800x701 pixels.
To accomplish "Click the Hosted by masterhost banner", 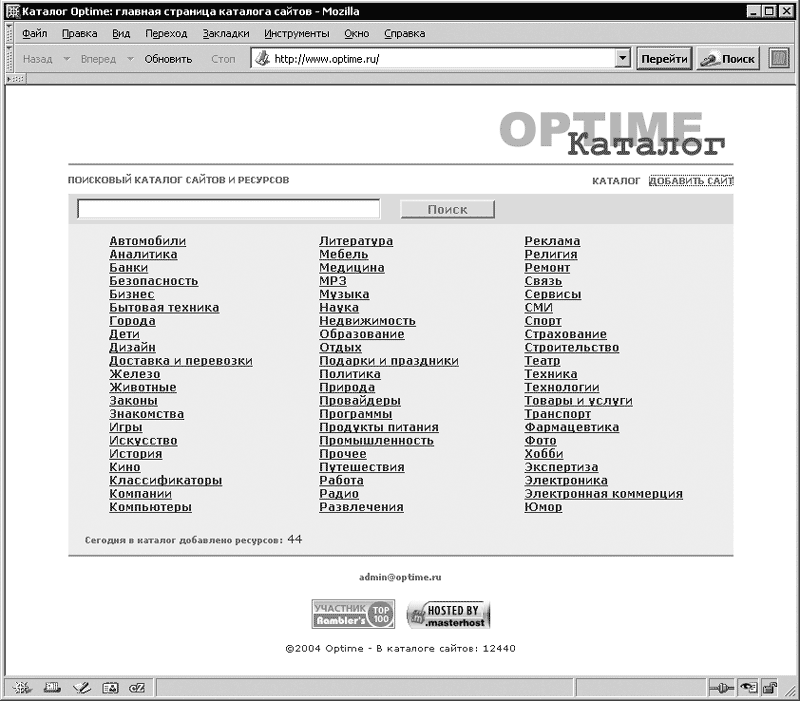I will tap(447, 615).
